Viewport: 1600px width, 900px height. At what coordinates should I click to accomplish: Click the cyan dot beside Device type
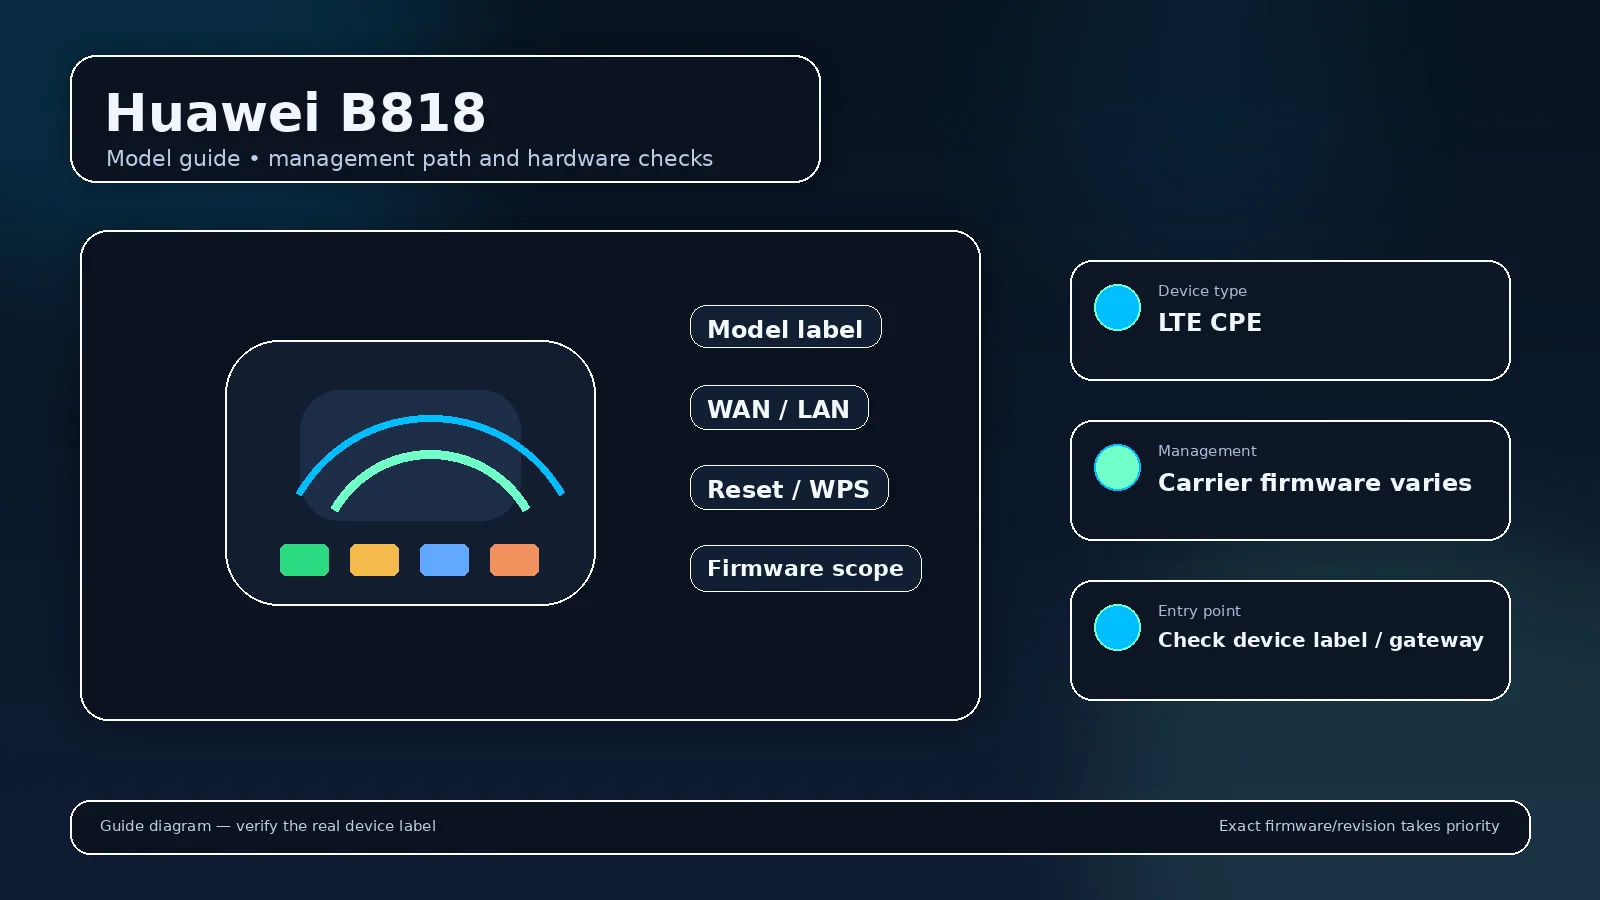pyautogui.click(x=1117, y=307)
